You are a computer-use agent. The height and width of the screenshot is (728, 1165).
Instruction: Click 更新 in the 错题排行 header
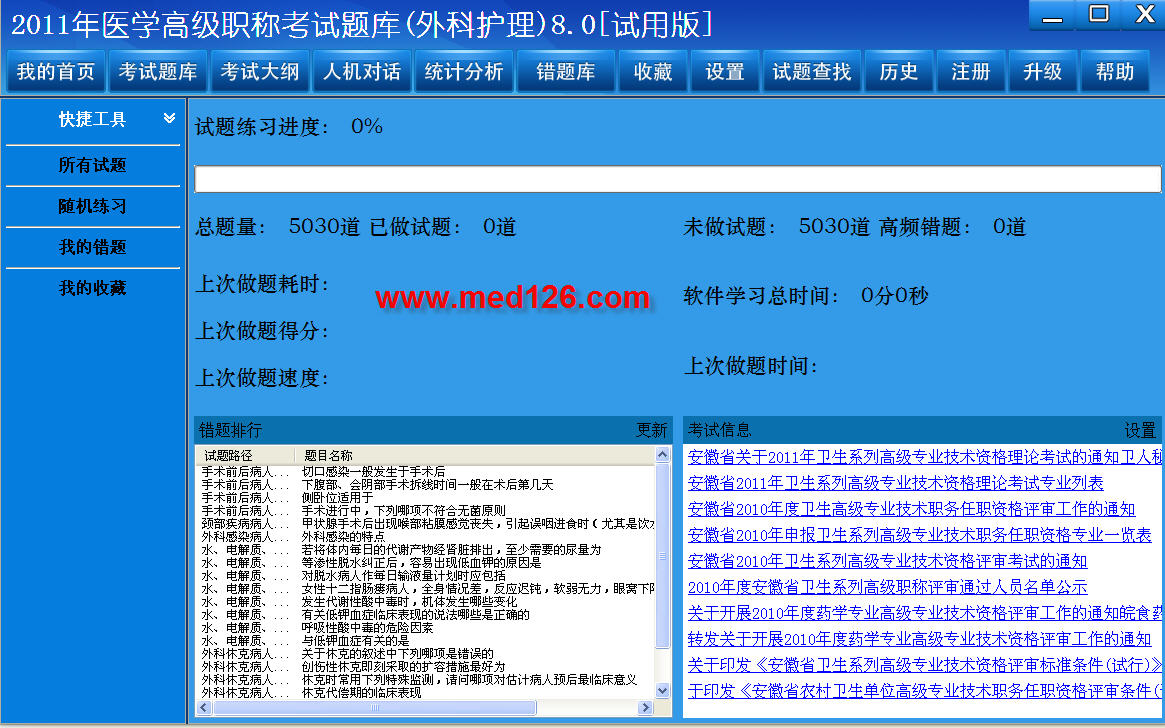pyautogui.click(x=652, y=430)
